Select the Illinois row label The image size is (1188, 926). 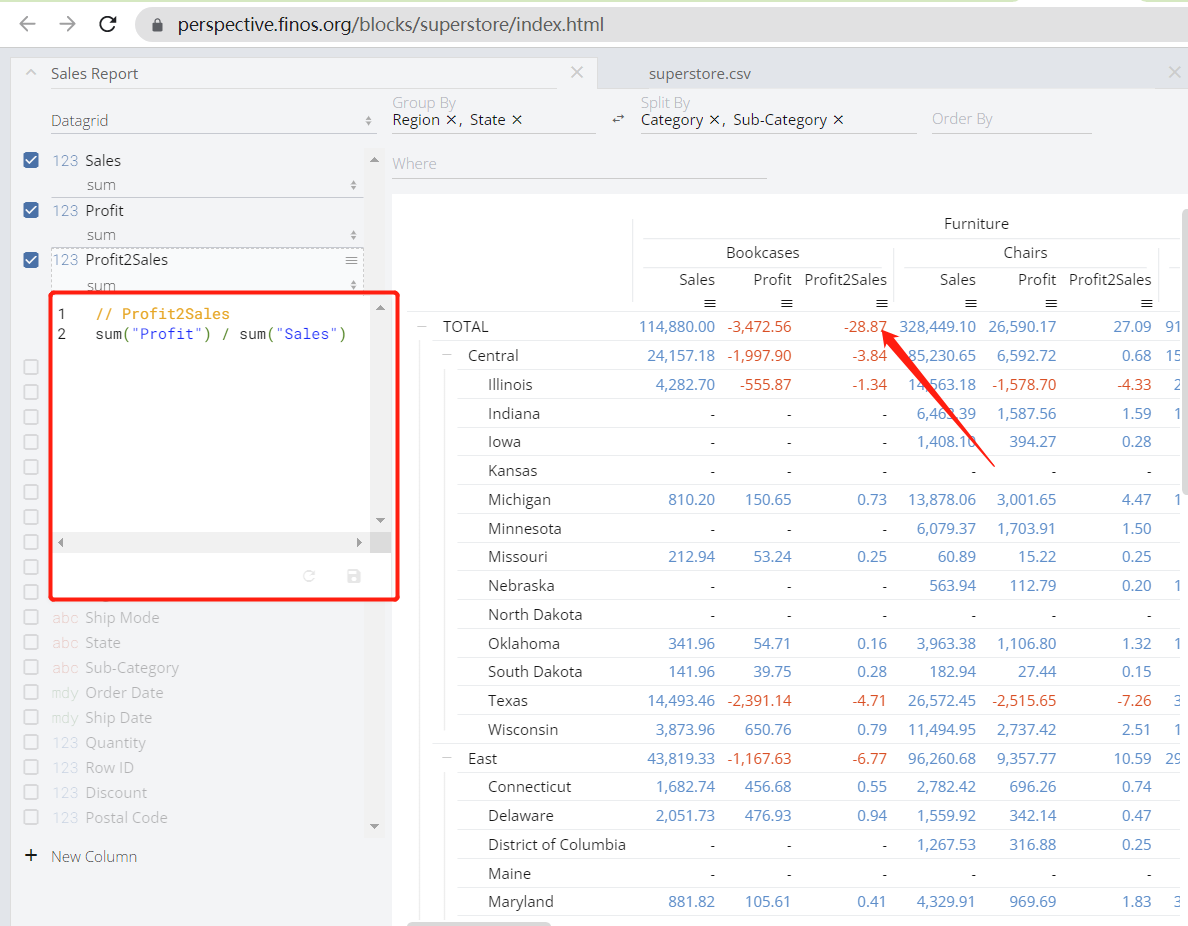[510, 384]
